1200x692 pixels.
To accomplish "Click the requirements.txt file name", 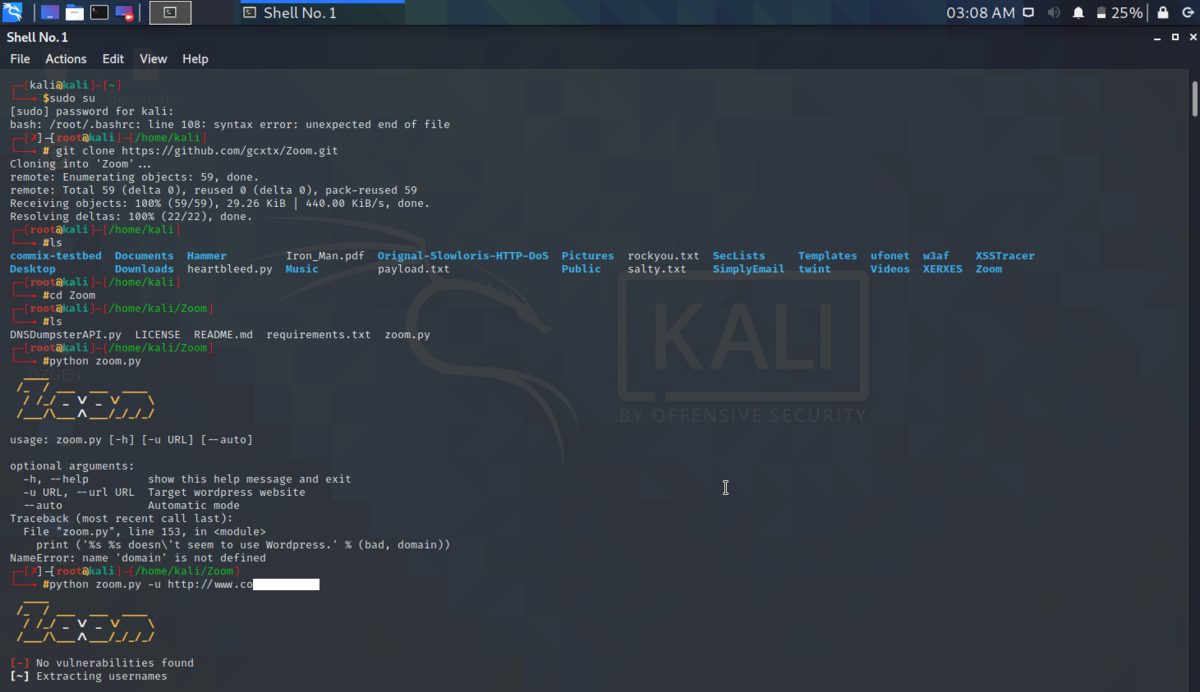I will click(319, 335).
